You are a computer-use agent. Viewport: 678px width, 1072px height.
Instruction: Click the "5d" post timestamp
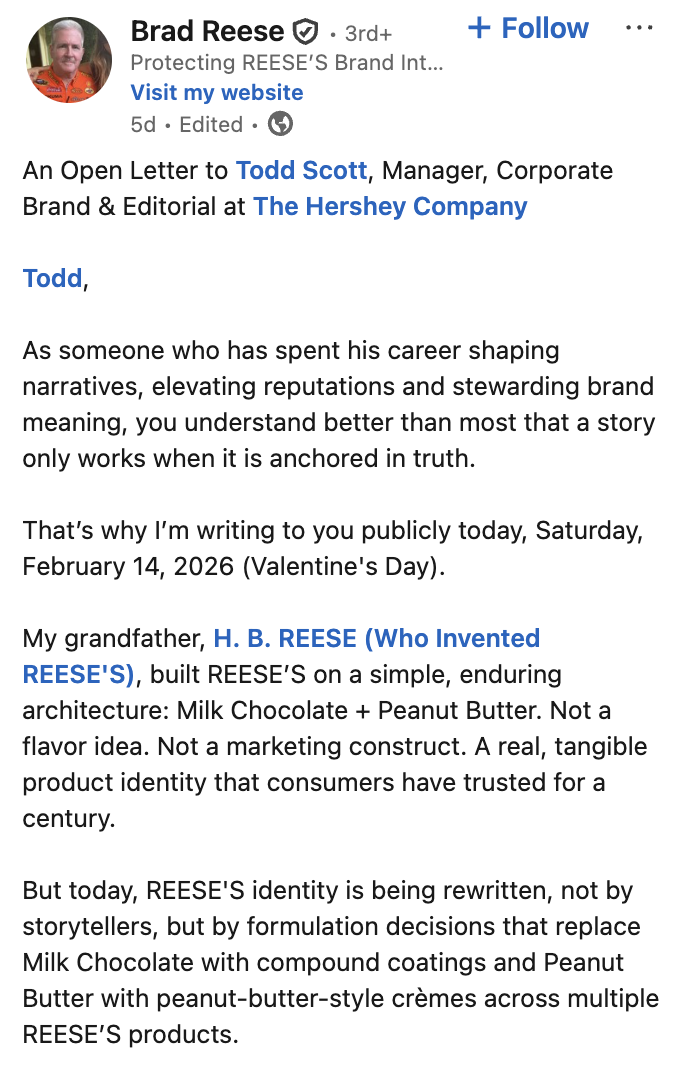click(143, 124)
